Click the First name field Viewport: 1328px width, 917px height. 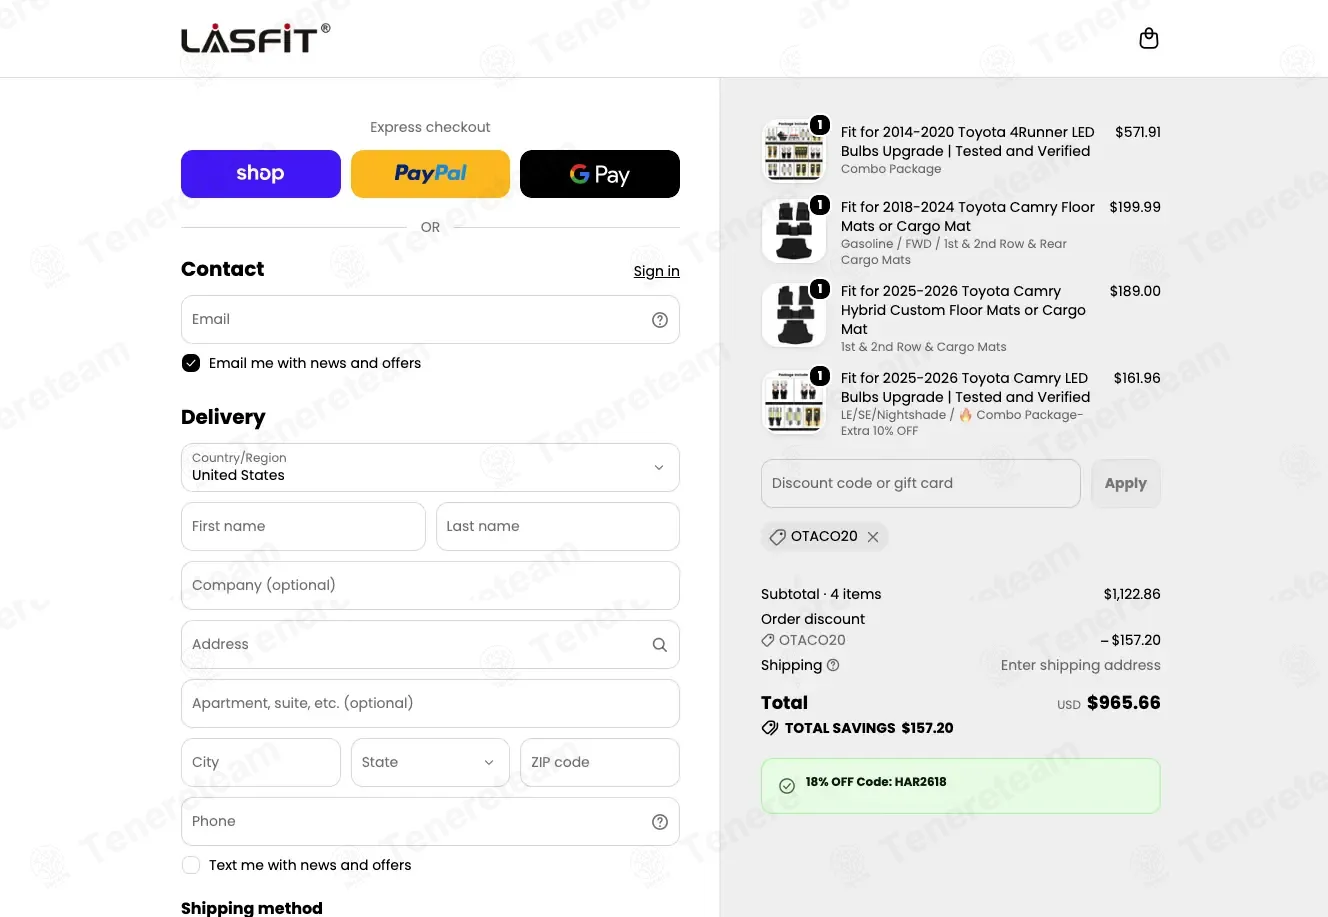pos(303,526)
